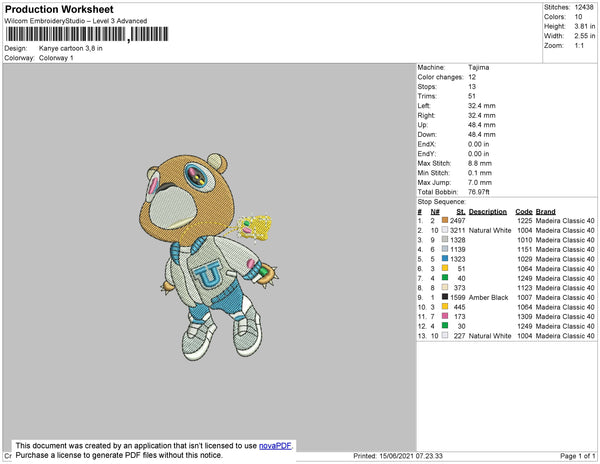This screenshot has height=464, width=600.
Task: Click the 'Amber Black' description
Action: pyautogui.click(x=488, y=297)
